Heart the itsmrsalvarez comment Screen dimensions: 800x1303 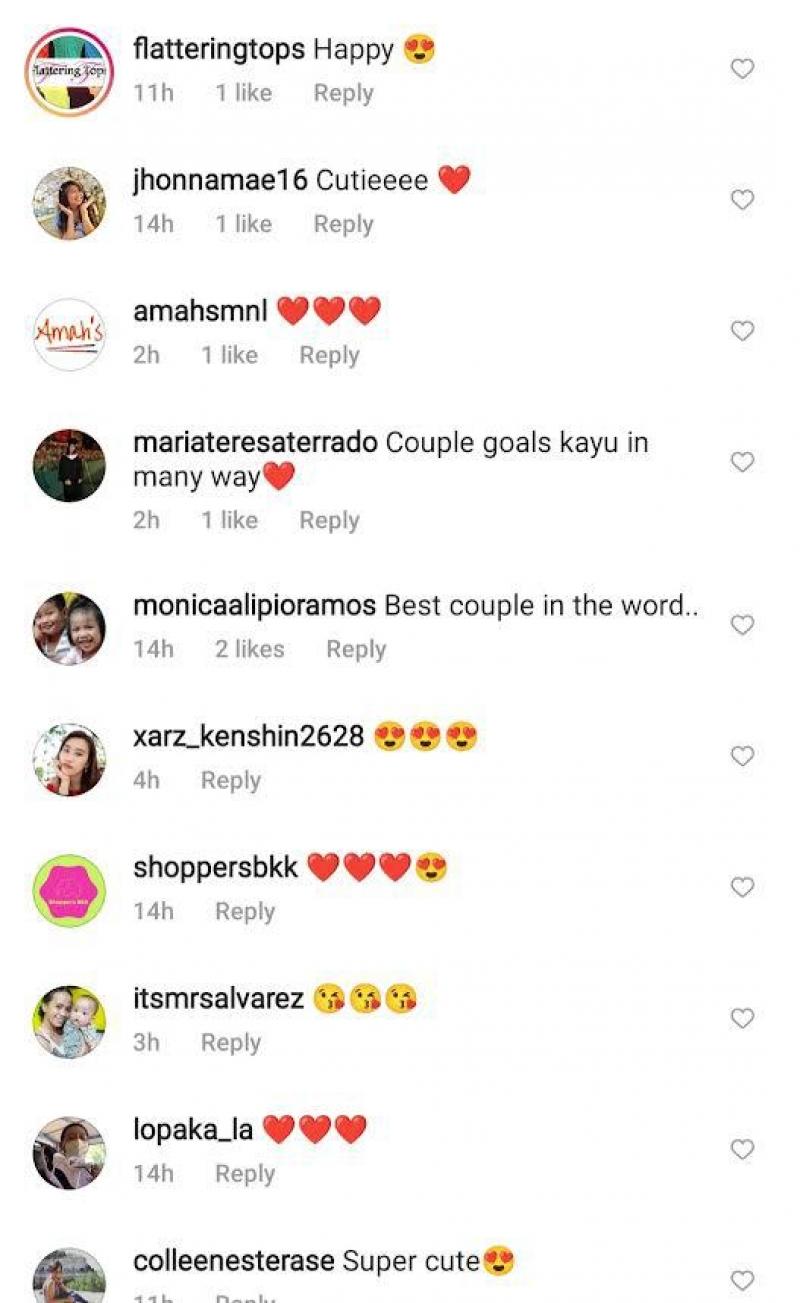(742, 1018)
